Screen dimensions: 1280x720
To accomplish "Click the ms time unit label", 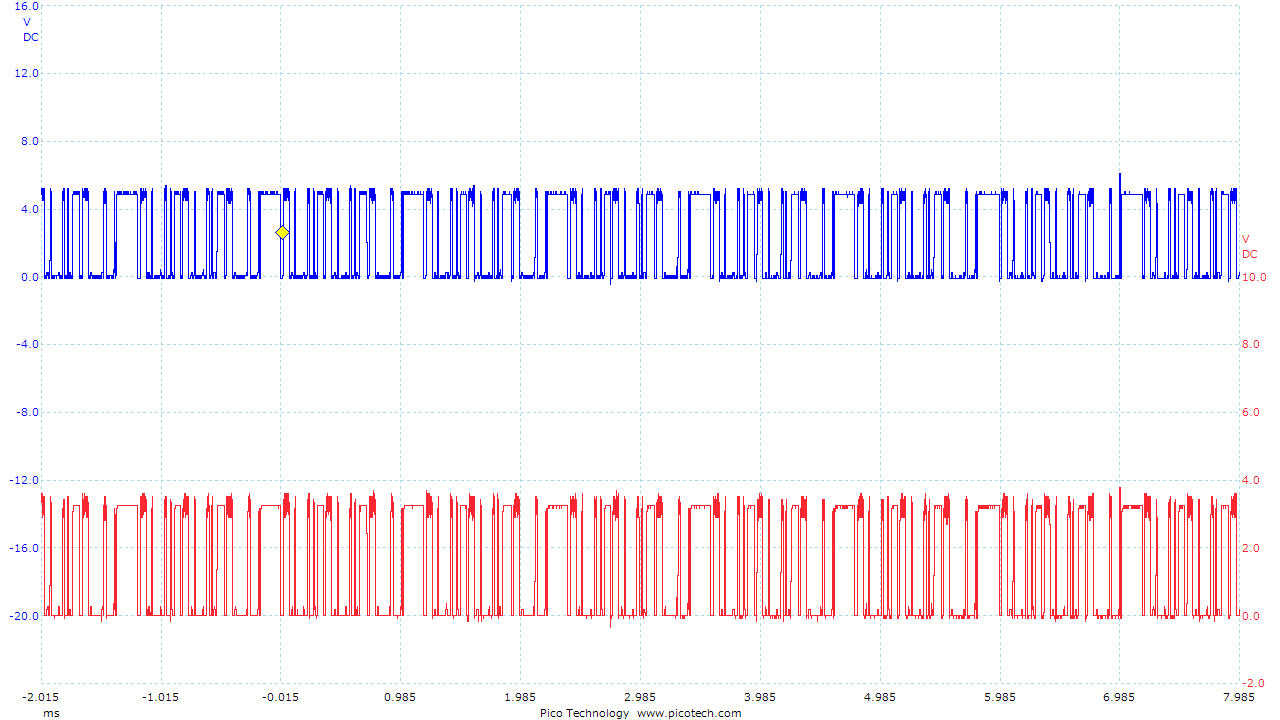I will 50,713.
